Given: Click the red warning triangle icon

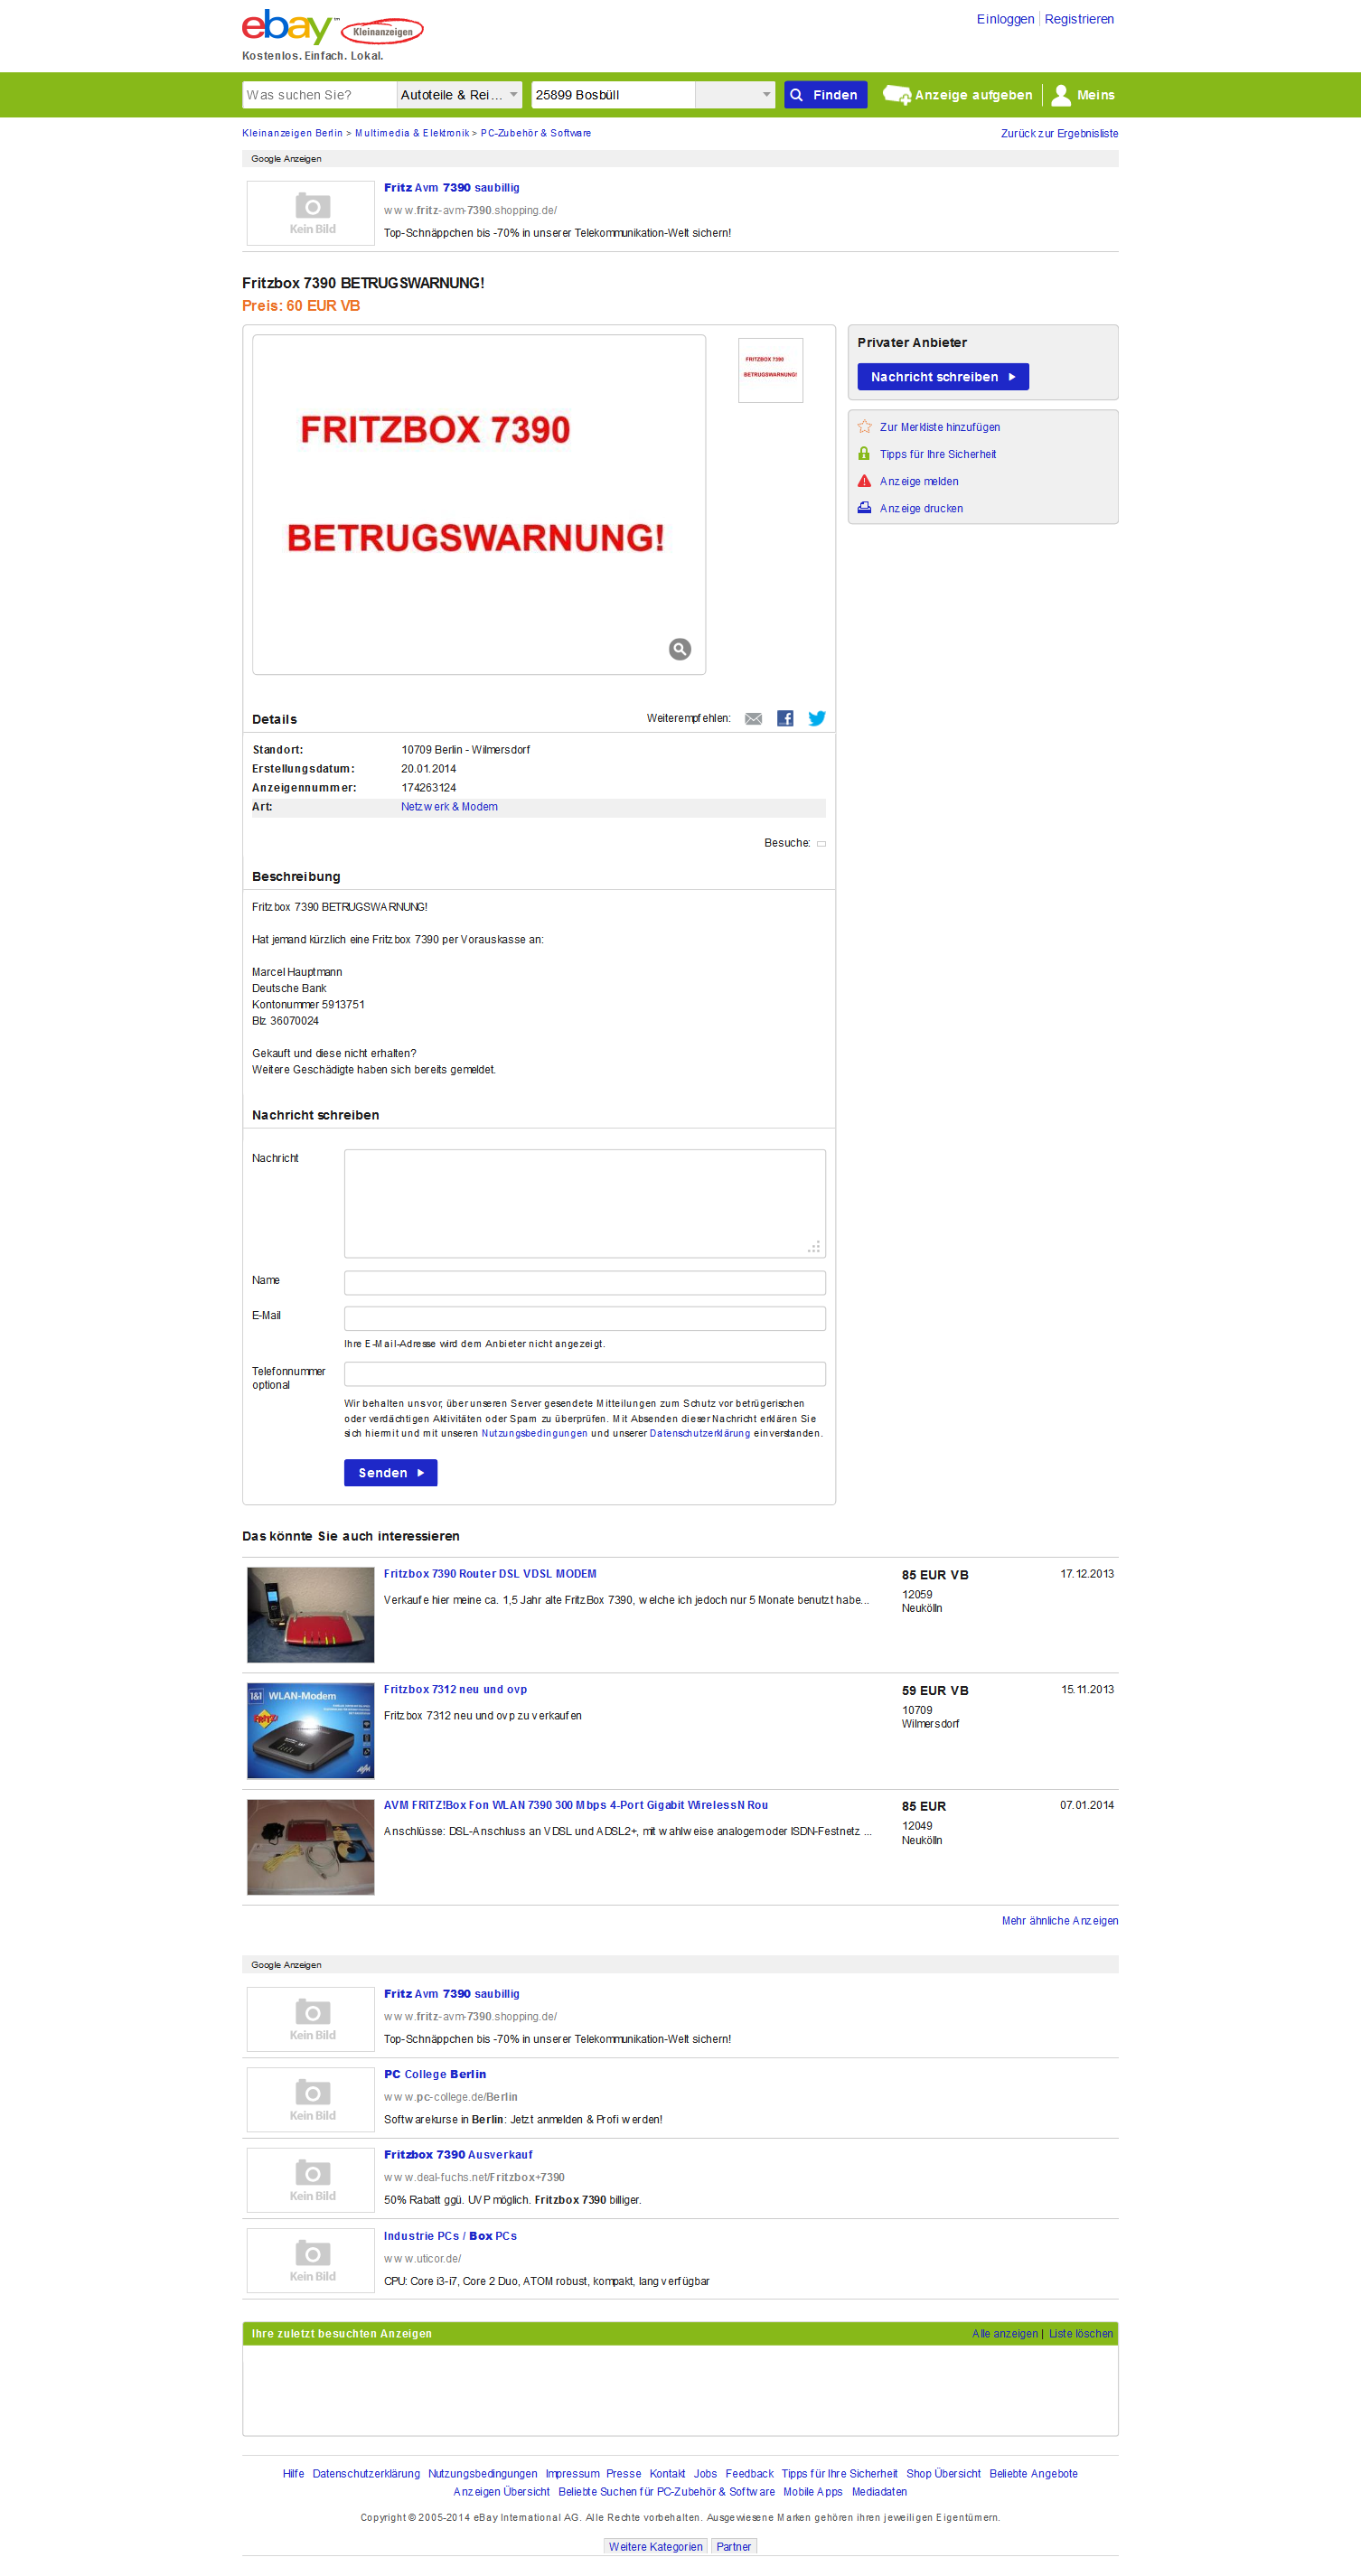Looking at the screenshot, I should pyautogui.click(x=864, y=481).
